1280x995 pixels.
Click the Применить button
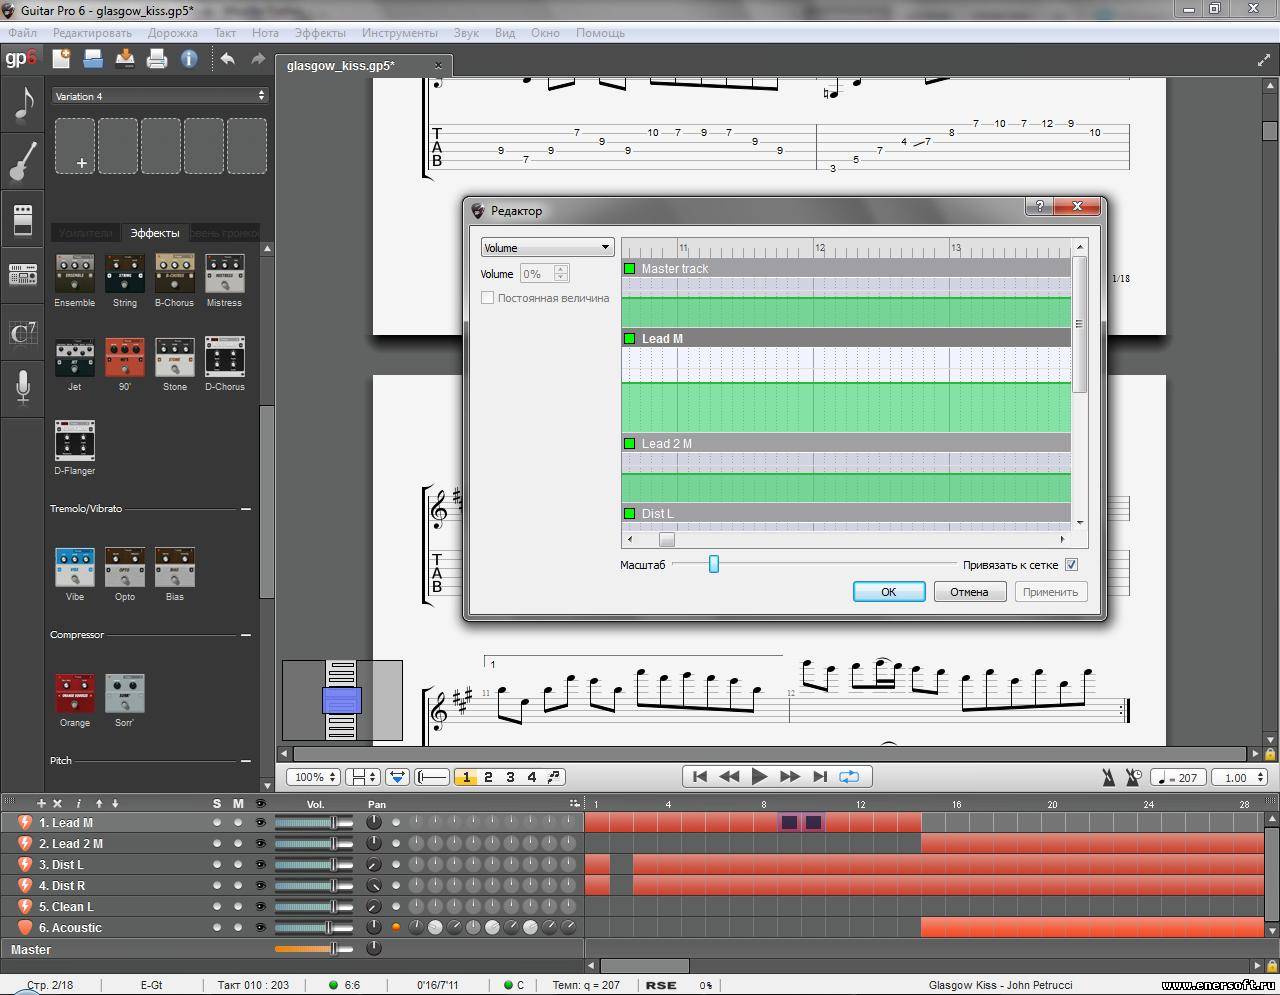click(x=1050, y=592)
